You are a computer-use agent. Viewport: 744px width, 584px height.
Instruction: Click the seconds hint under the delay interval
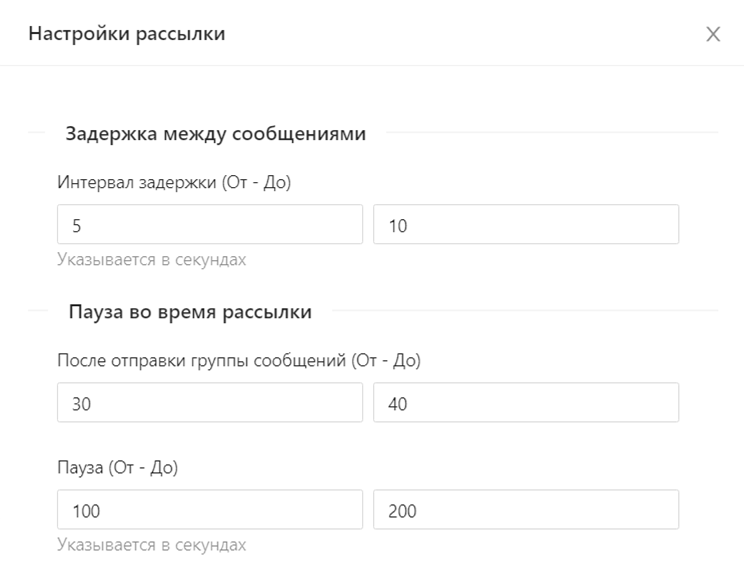151,260
